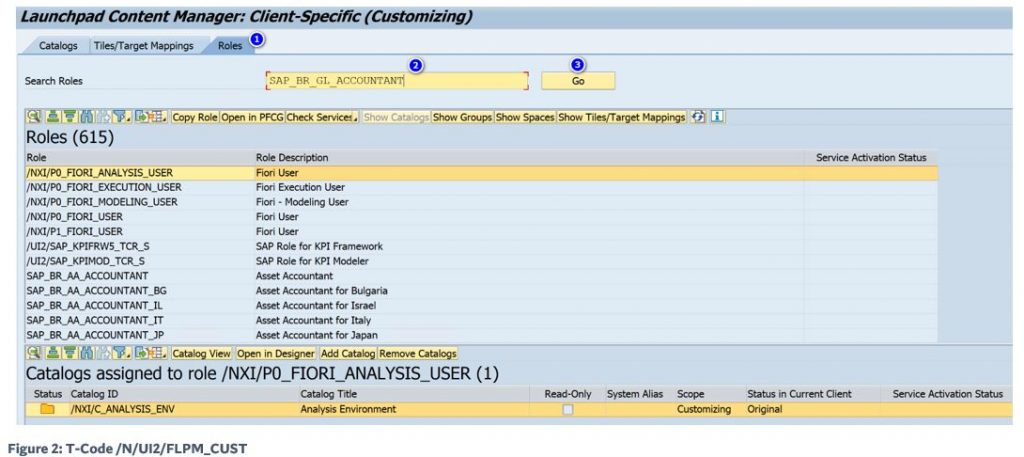
Task: Click the Copy Role button
Action: click(x=195, y=118)
